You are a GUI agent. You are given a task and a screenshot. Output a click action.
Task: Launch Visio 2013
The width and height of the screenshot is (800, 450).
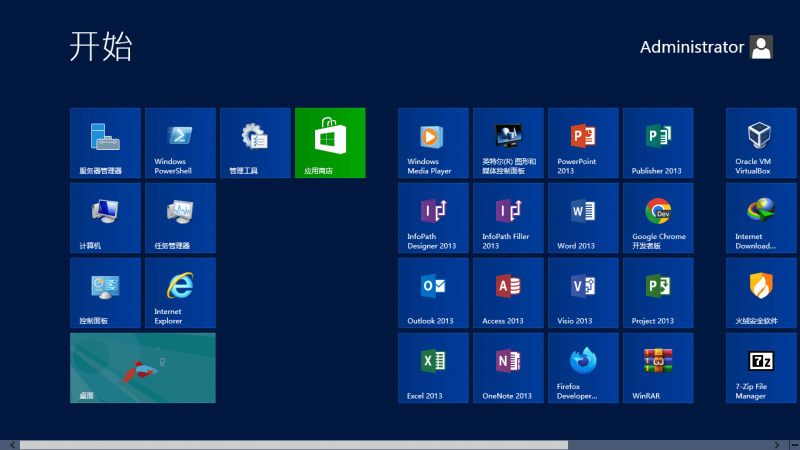pyautogui.click(x=583, y=293)
